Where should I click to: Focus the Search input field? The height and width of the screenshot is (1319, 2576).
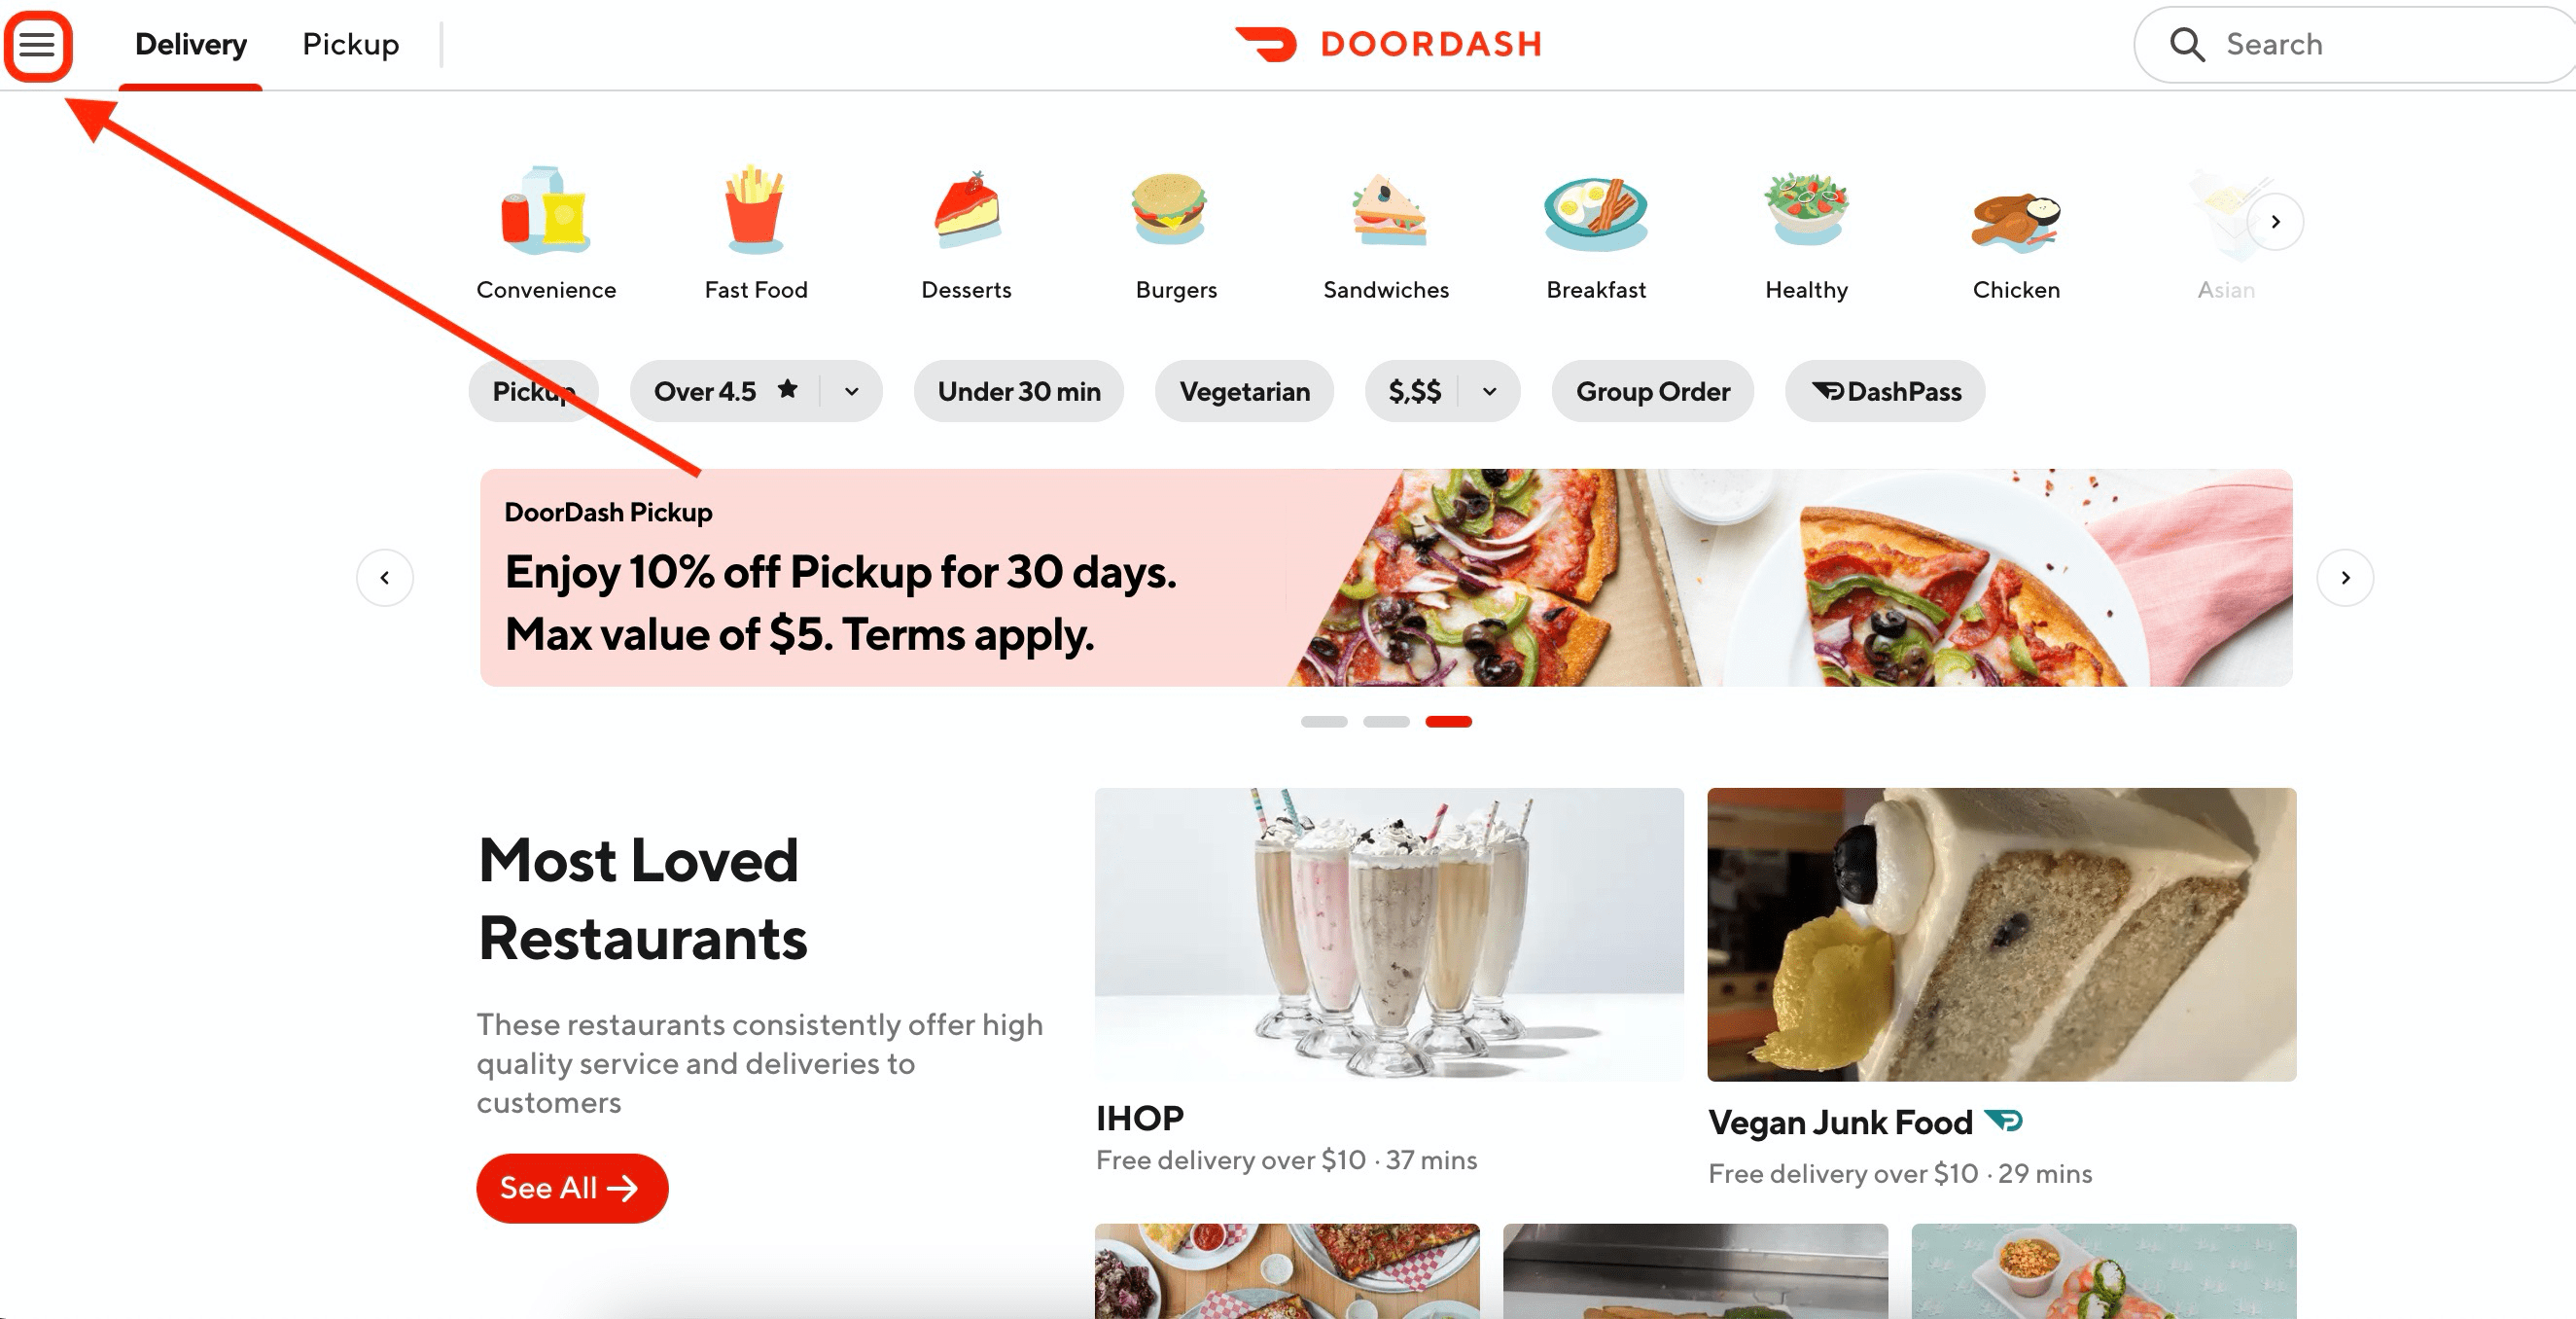(x=2360, y=44)
